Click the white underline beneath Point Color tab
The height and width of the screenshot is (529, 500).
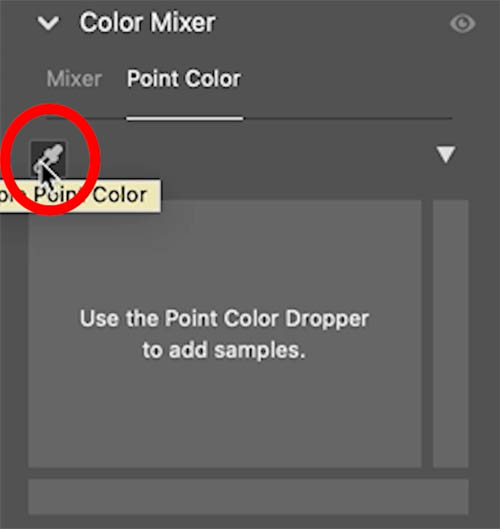point(185,118)
